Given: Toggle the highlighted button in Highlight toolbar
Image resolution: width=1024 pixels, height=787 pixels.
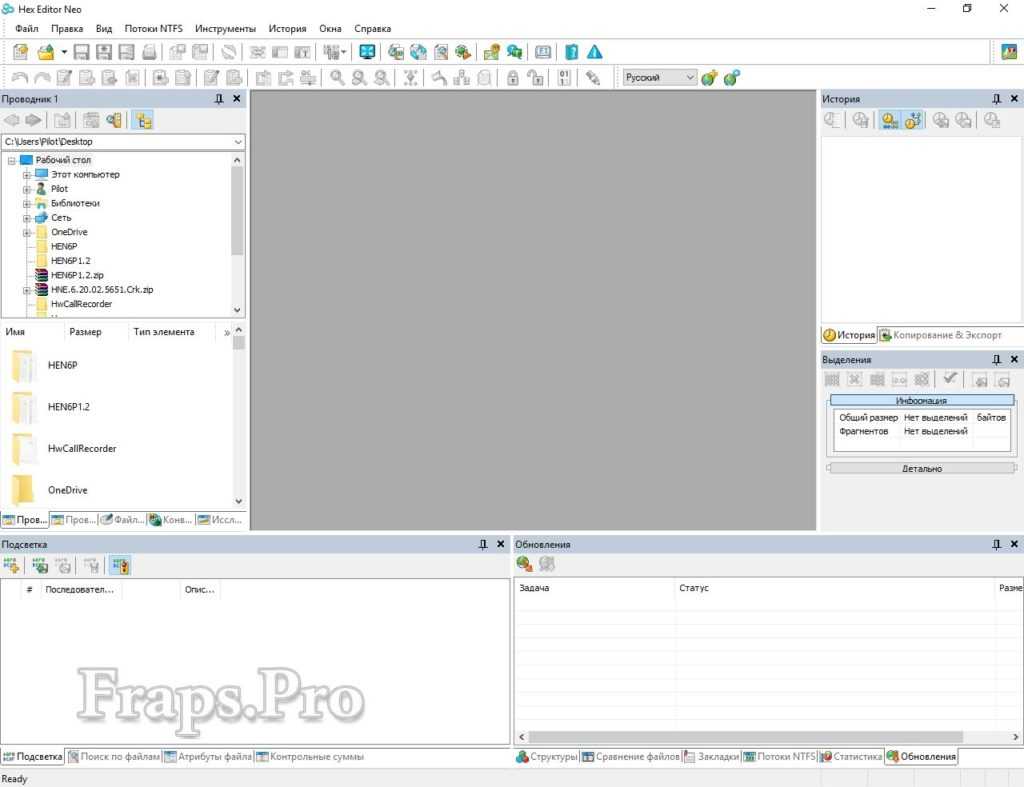Looking at the screenshot, I should [120, 565].
